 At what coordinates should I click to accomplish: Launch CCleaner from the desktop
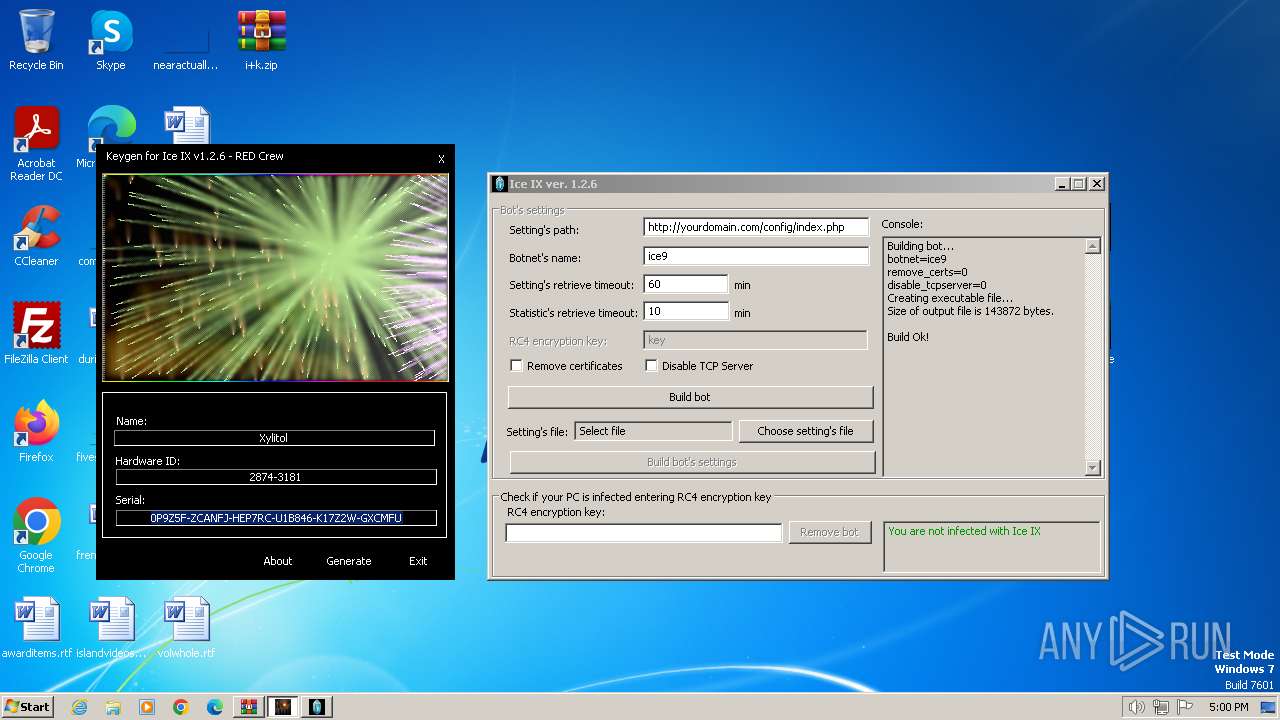[x=36, y=236]
